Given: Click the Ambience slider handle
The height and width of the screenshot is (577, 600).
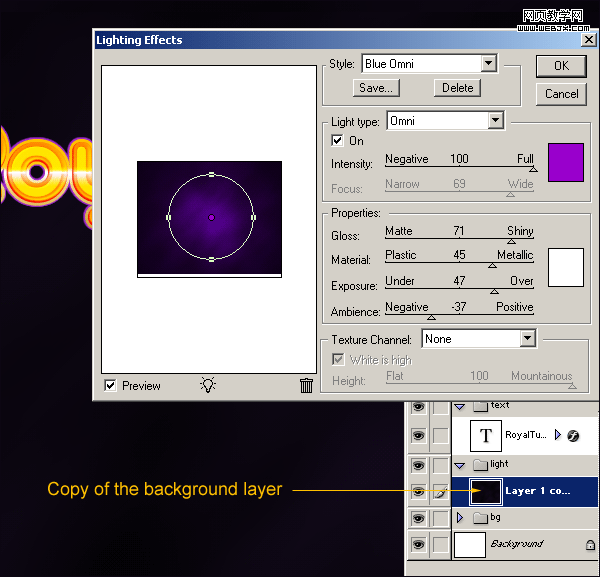Looking at the screenshot, I should [x=431, y=317].
